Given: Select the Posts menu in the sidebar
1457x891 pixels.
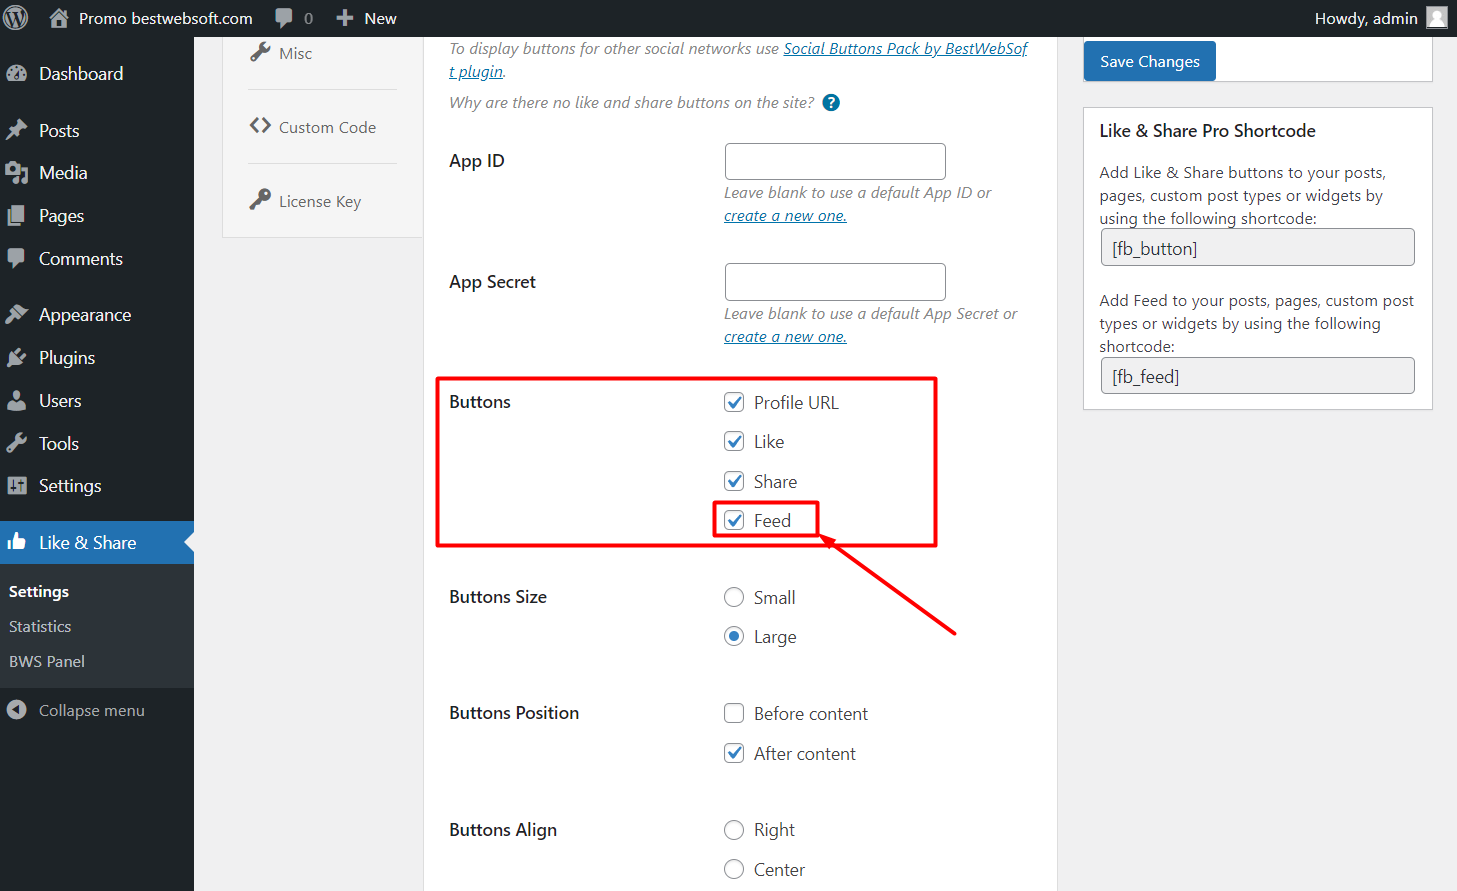Looking at the screenshot, I should click(60, 130).
